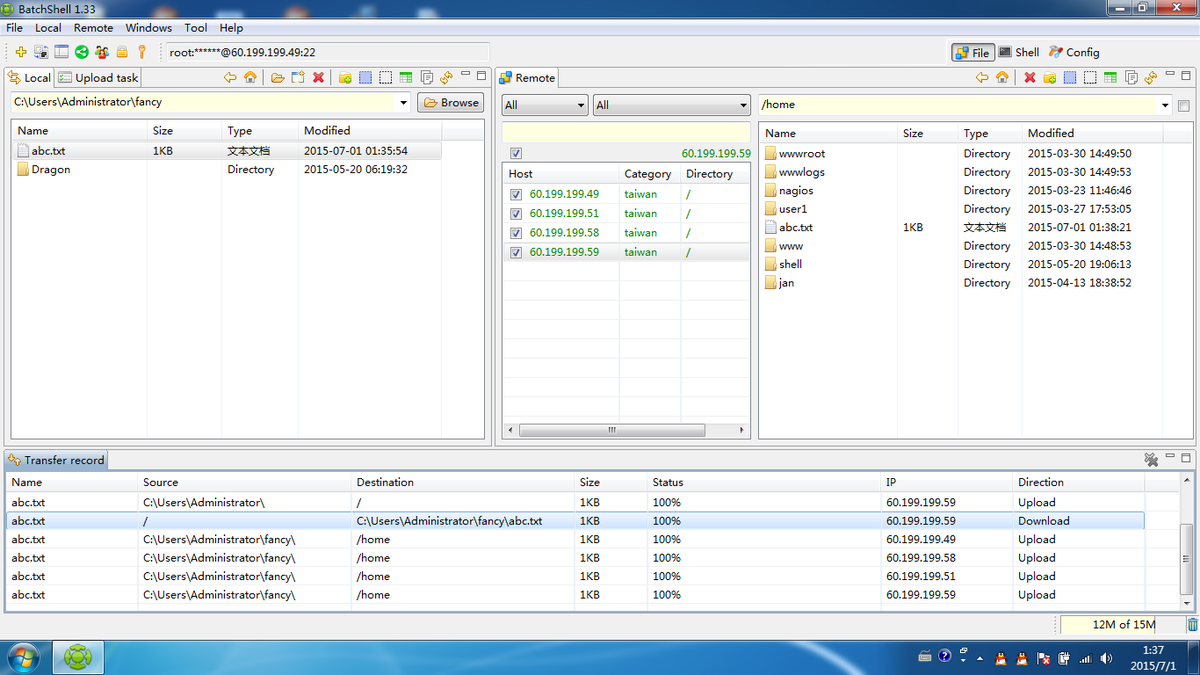
Task: Sort local files by Modified column
Action: [x=368, y=130]
